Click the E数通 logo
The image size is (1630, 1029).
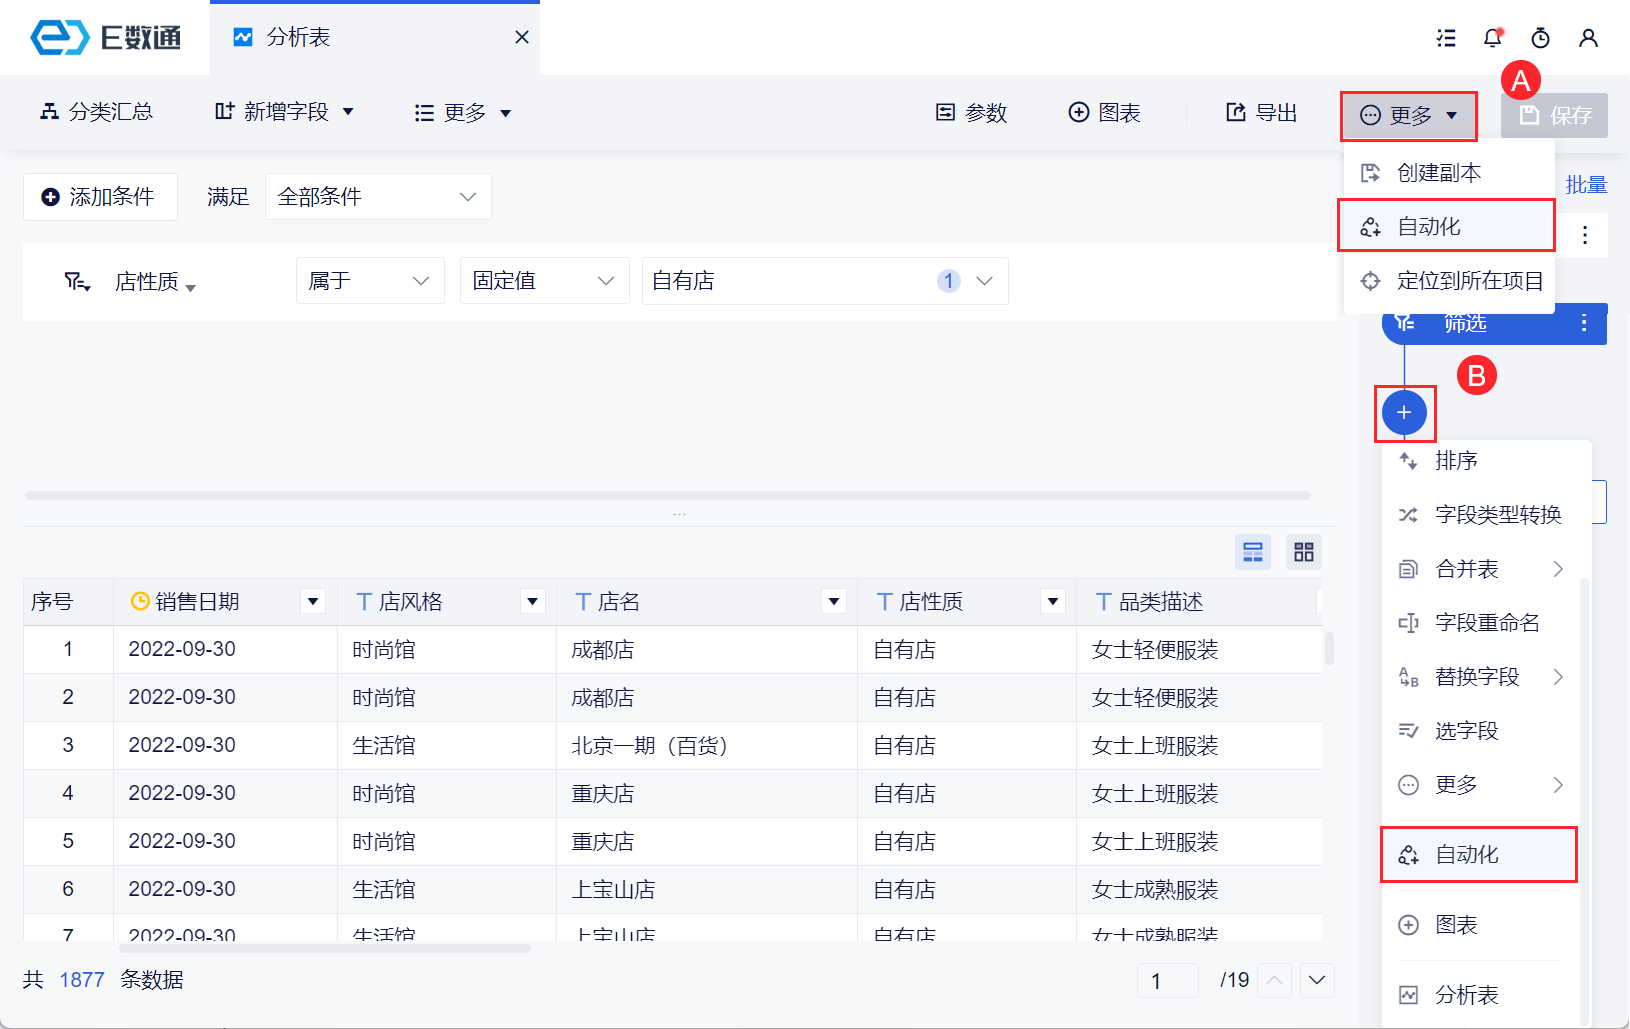(x=106, y=38)
